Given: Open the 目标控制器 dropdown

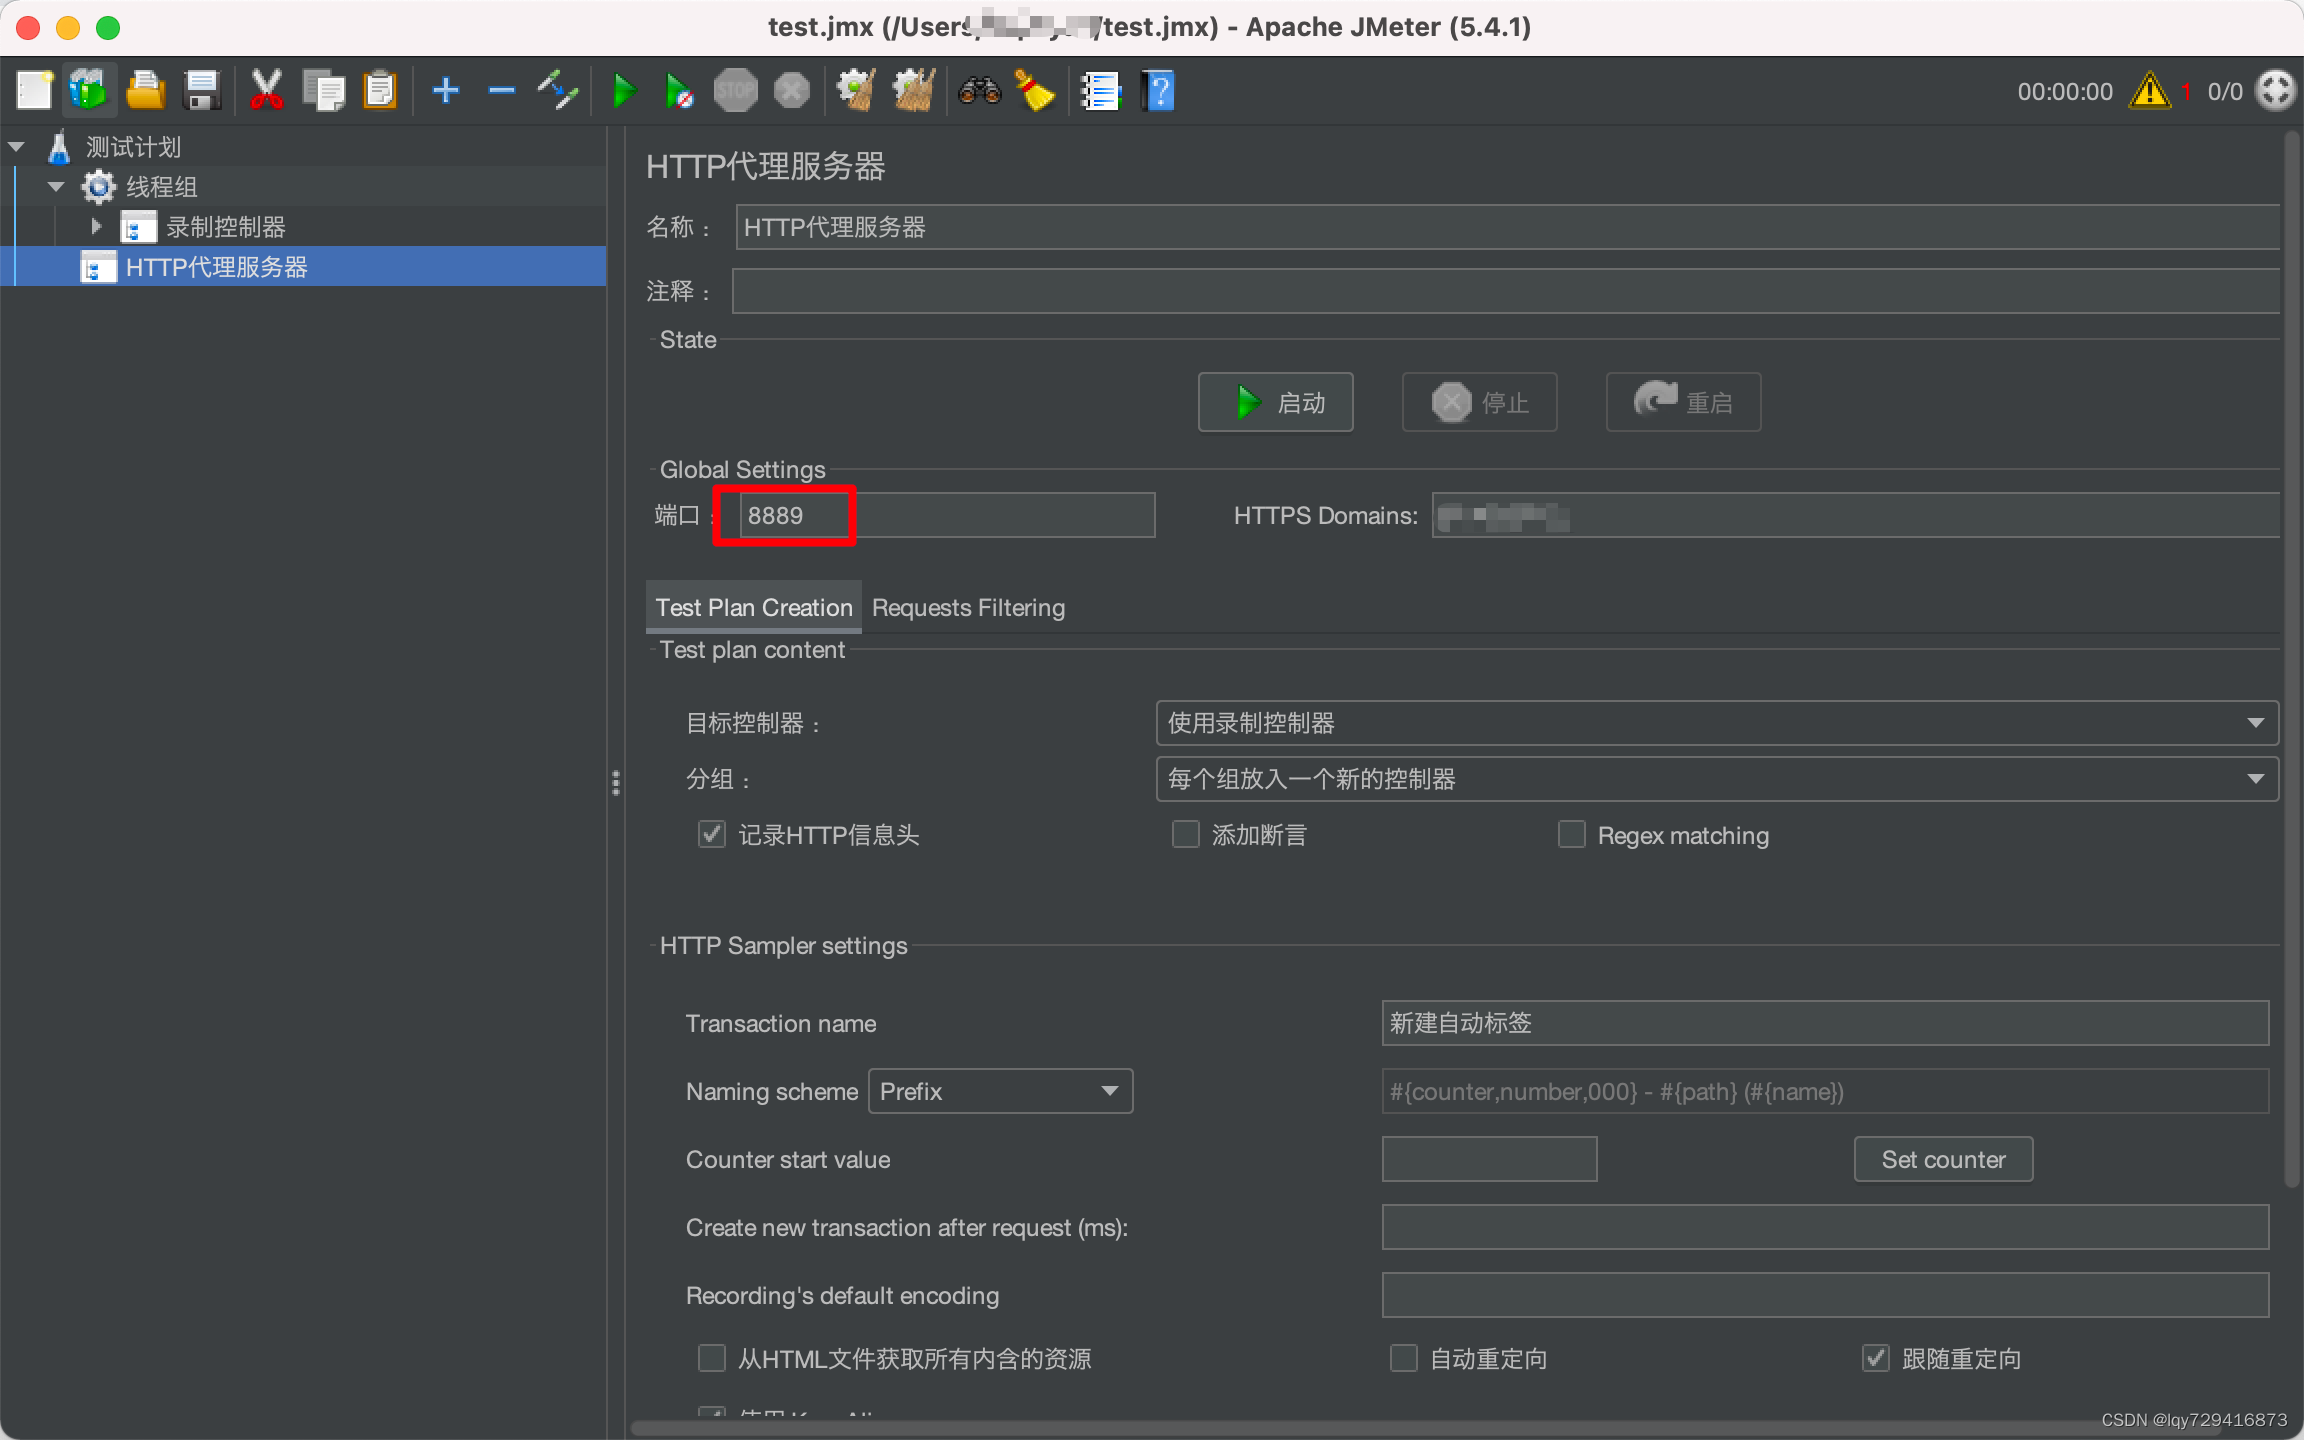Looking at the screenshot, I should point(1716,723).
